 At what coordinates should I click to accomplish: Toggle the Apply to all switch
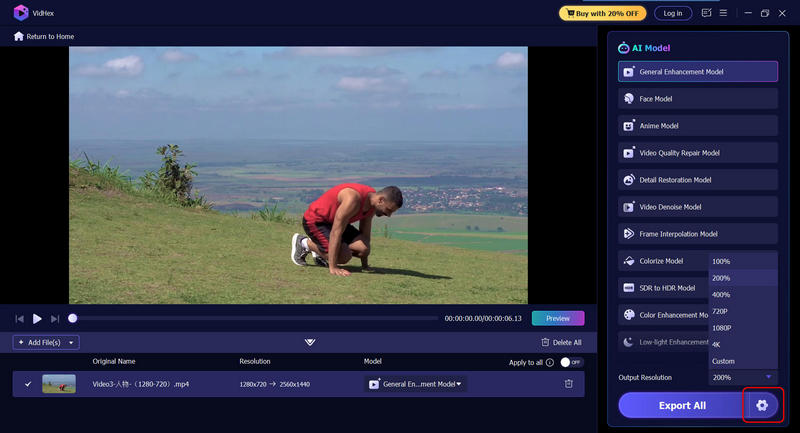coord(570,361)
